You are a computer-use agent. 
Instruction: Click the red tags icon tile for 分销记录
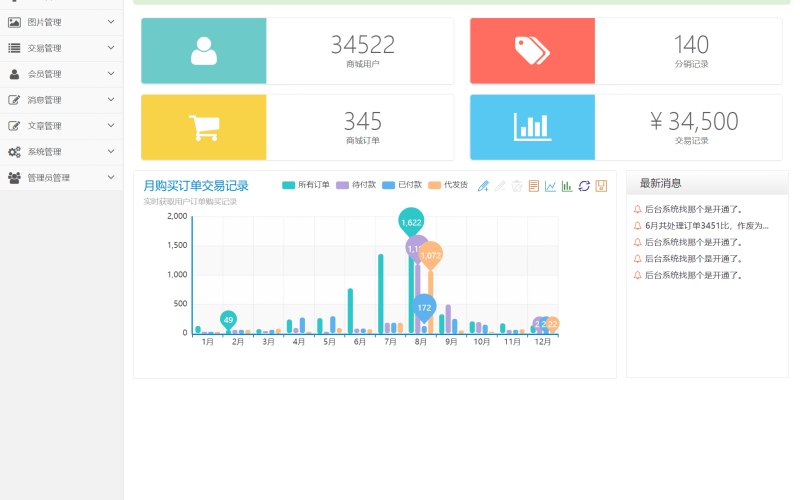[532, 51]
